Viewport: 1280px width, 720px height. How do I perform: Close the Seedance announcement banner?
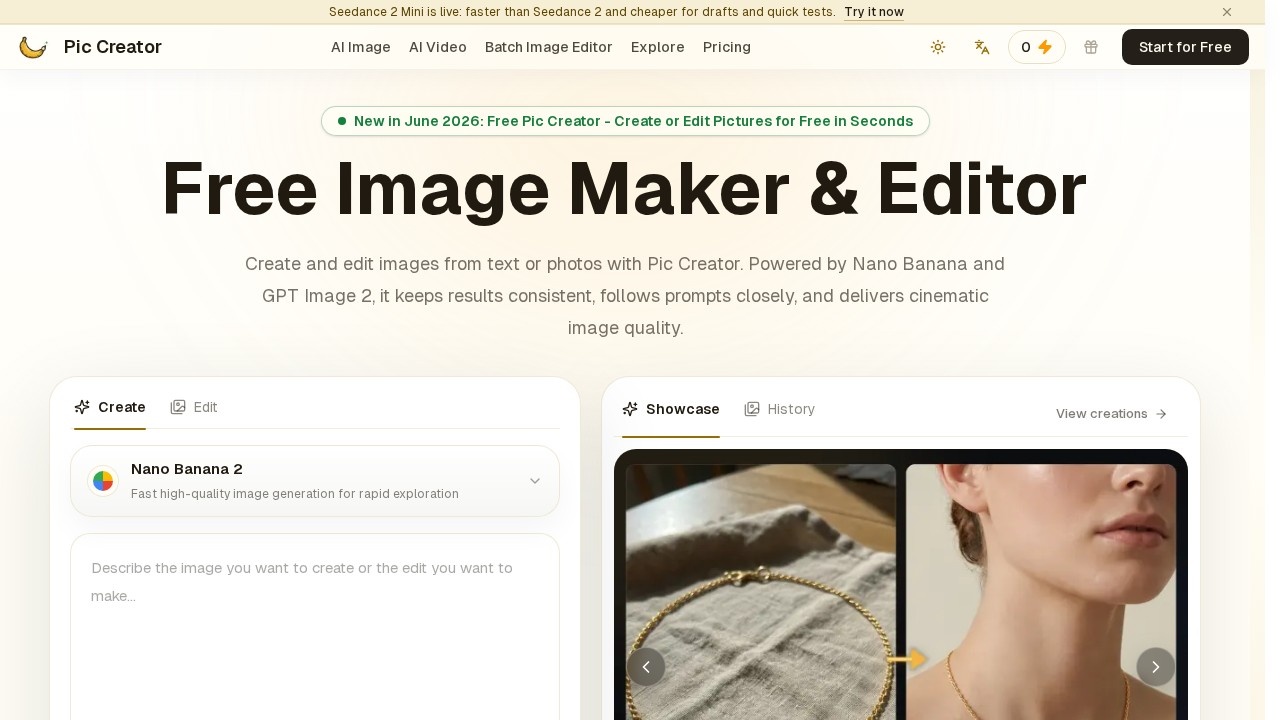[1227, 12]
